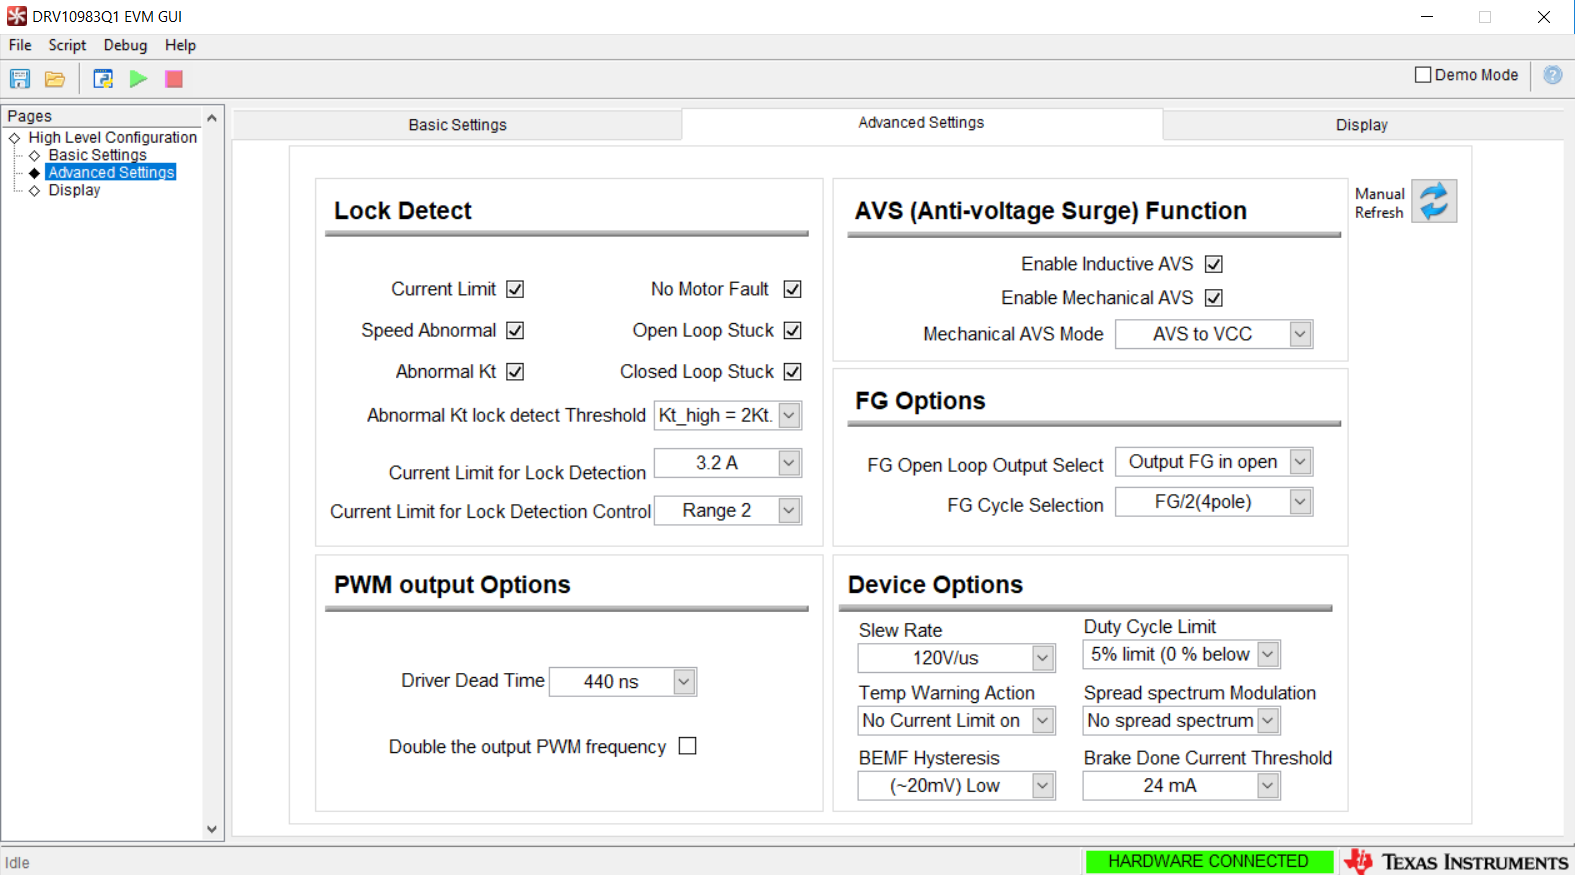
Task: Uncheck the Open Loop Stuck checkbox
Action: point(793,330)
